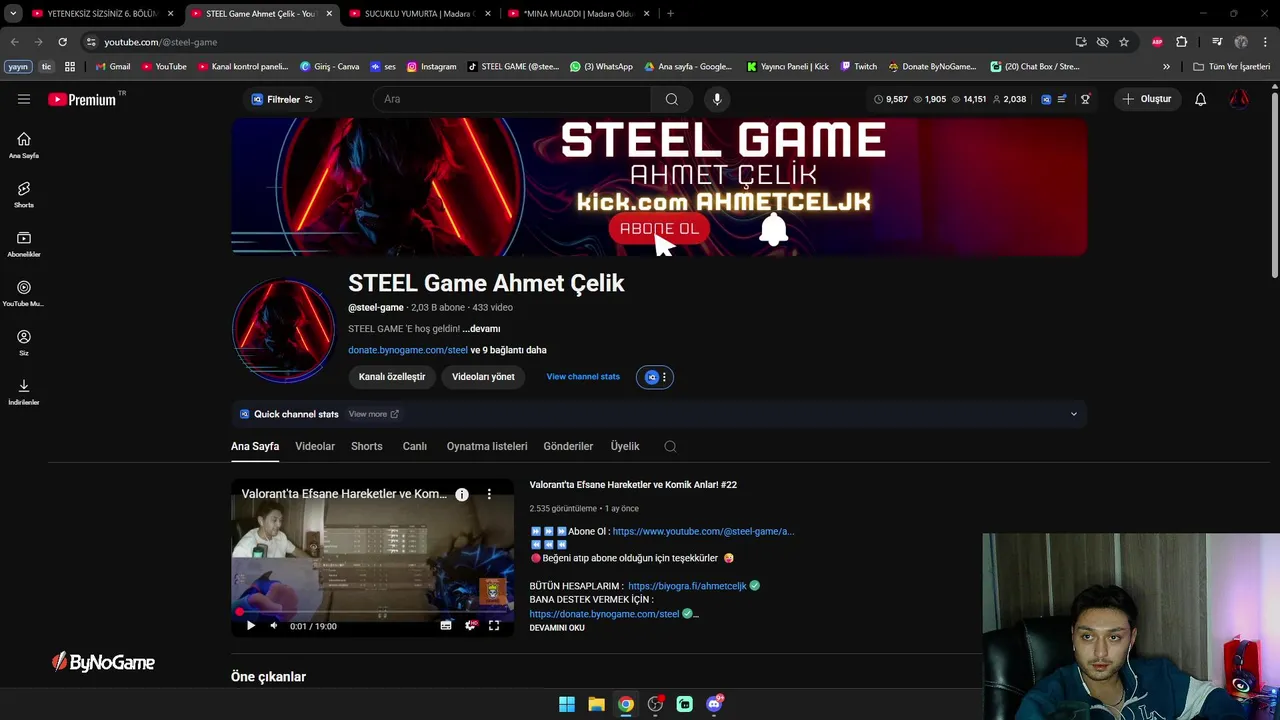Open Shorts from the left sidebar
Screen dimensions: 1280x720
[24, 194]
